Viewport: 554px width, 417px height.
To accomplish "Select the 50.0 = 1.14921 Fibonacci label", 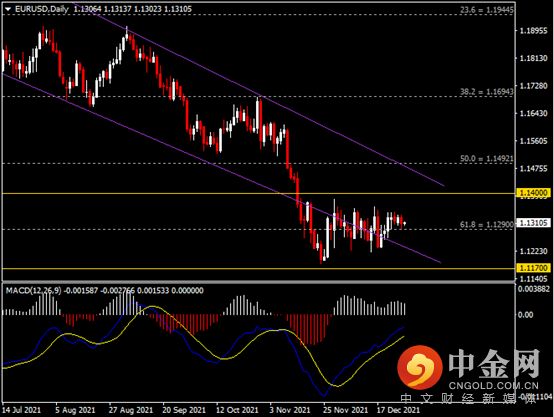I will click(487, 159).
